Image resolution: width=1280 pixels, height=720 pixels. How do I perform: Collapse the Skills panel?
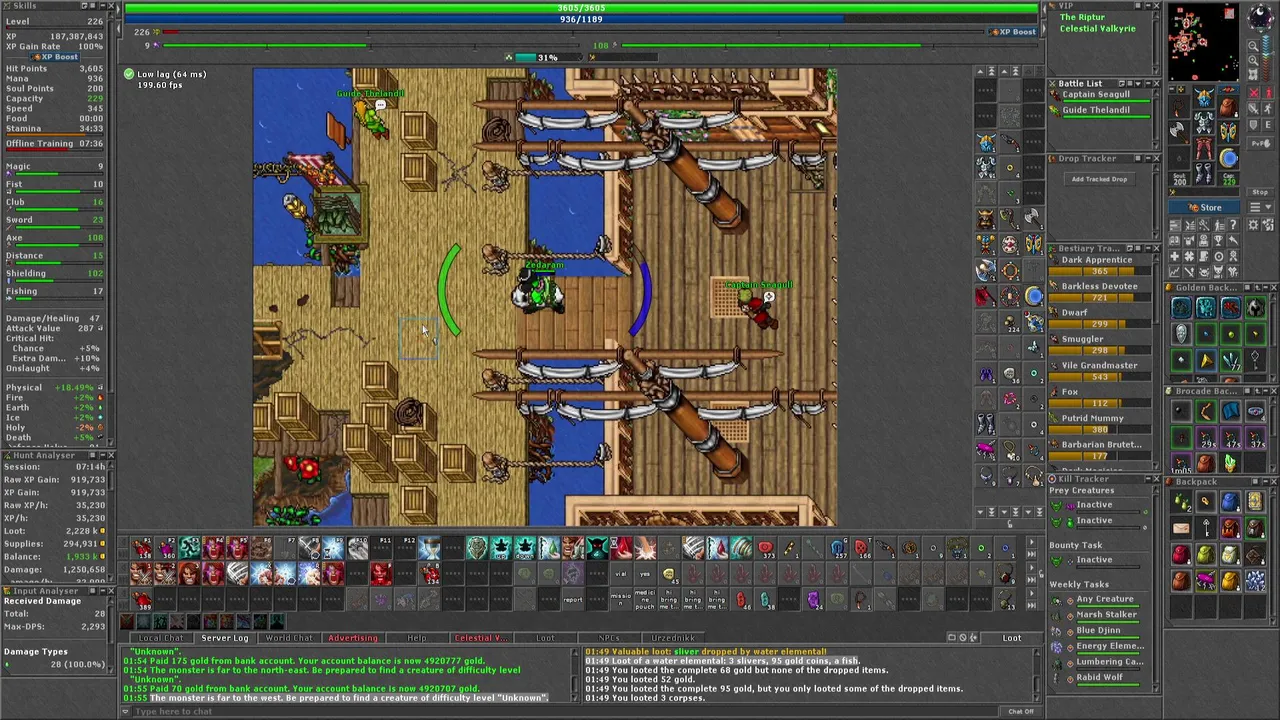click(103, 6)
